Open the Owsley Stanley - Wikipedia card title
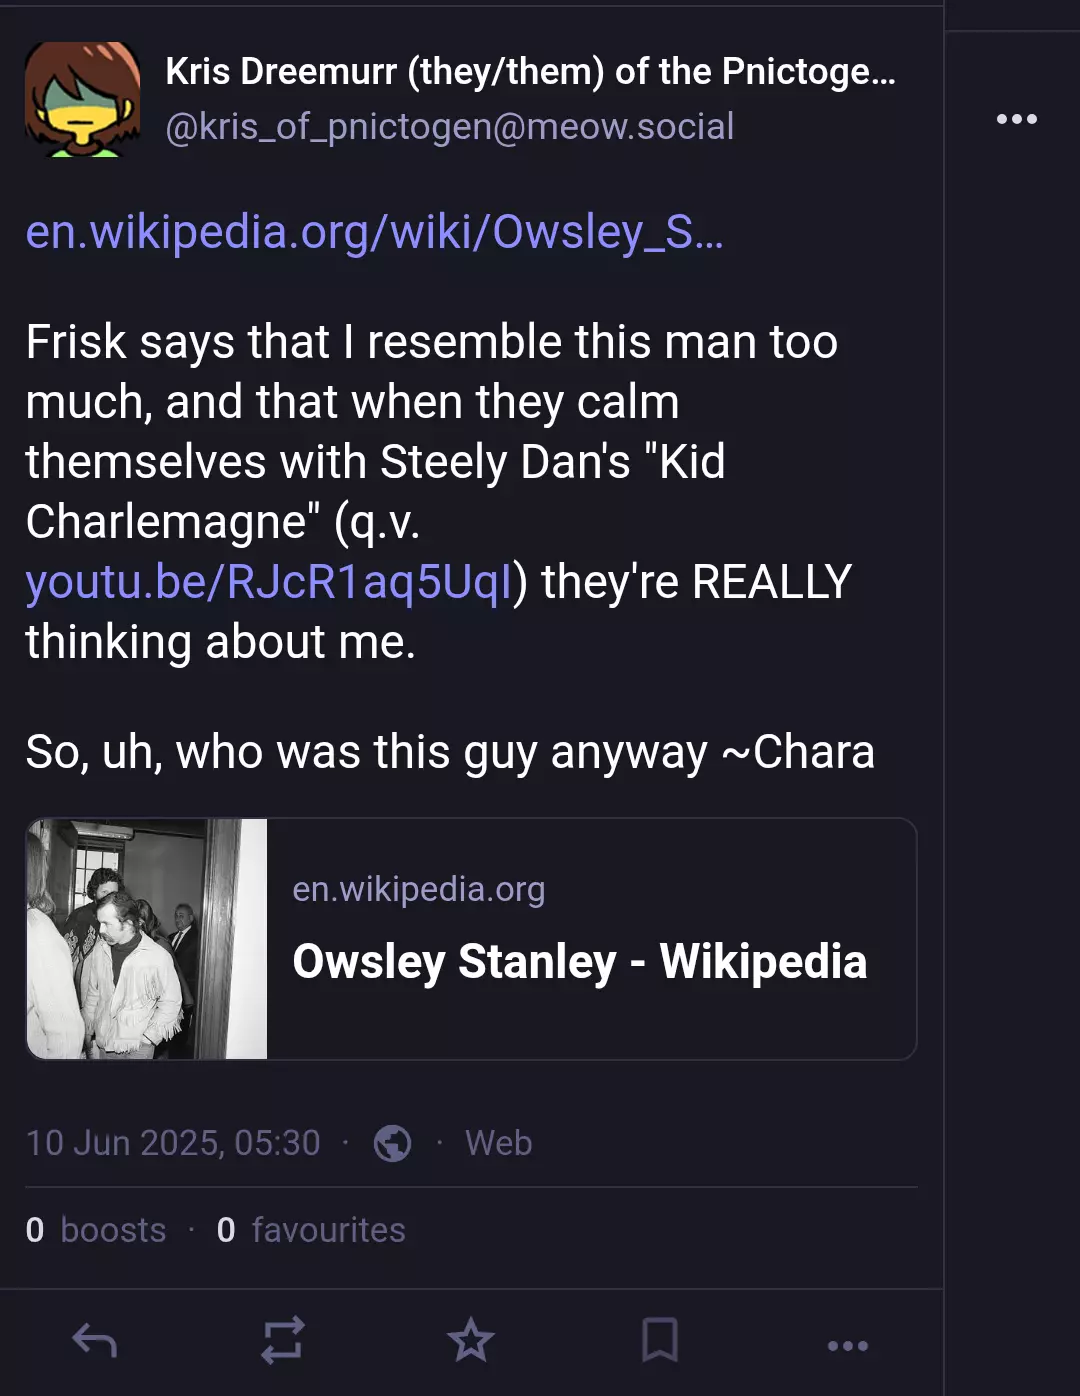Viewport: 1080px width, 1396px height. click(x=580, y=962)
